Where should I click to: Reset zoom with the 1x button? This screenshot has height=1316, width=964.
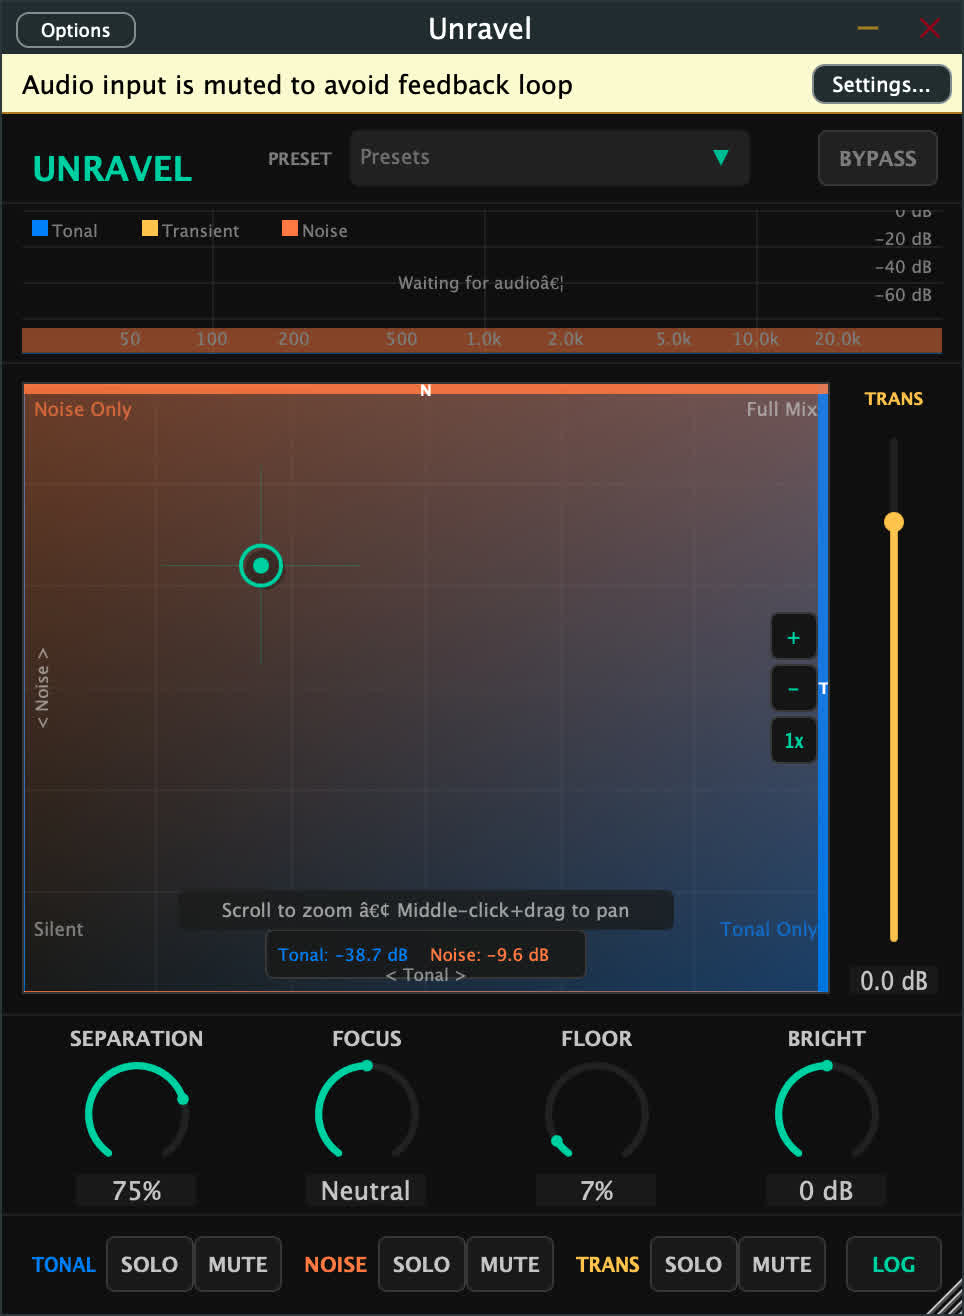793,741
